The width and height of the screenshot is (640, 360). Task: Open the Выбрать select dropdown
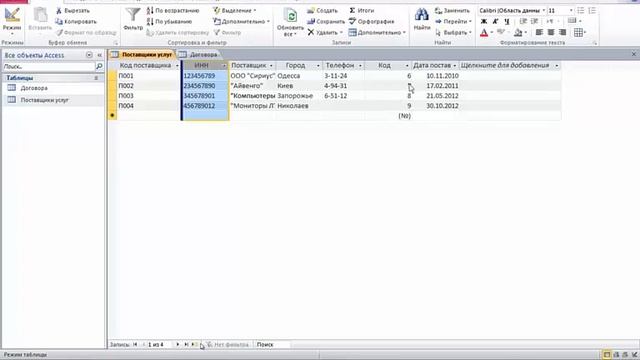coord(453,32)
